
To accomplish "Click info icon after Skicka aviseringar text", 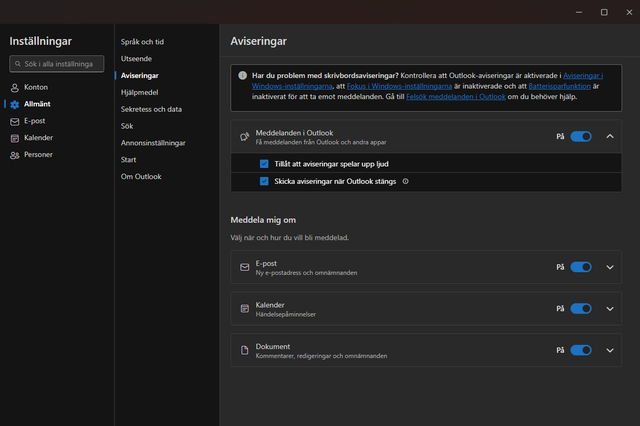I will click(x=405, y=181).
